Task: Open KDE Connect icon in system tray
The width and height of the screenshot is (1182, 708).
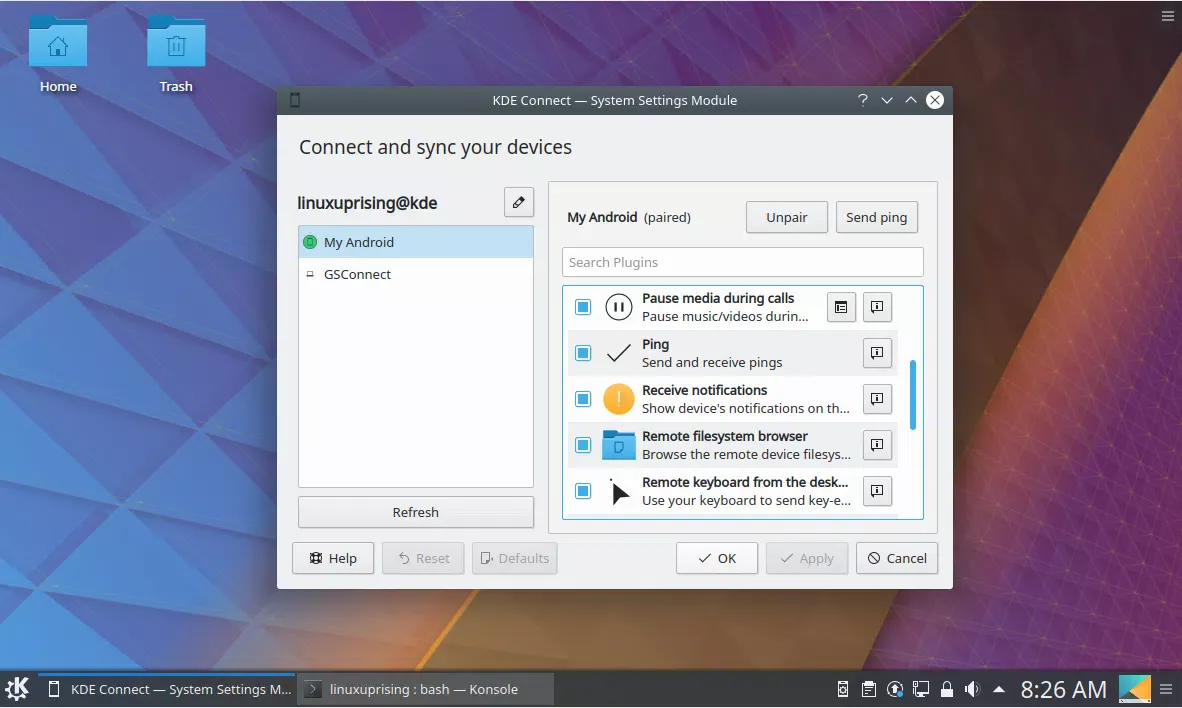Action: pos(842,689)
